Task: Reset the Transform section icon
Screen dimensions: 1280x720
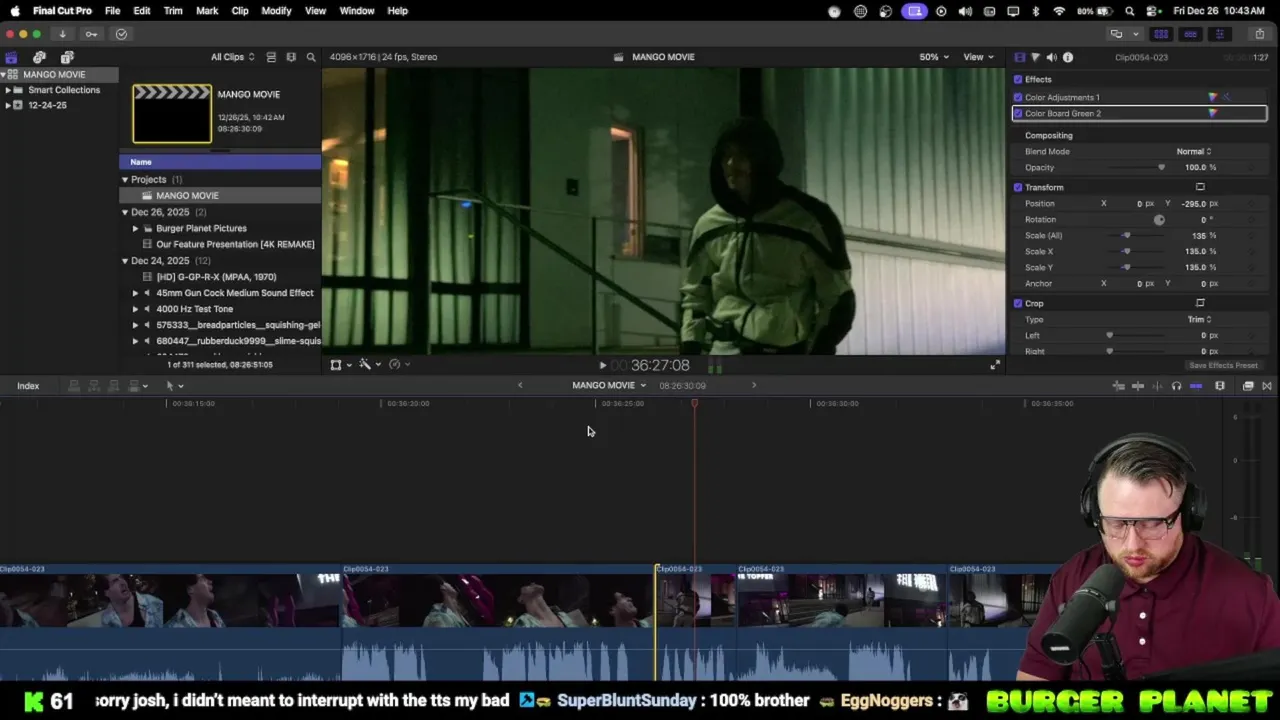Action: pos(1200,187)
